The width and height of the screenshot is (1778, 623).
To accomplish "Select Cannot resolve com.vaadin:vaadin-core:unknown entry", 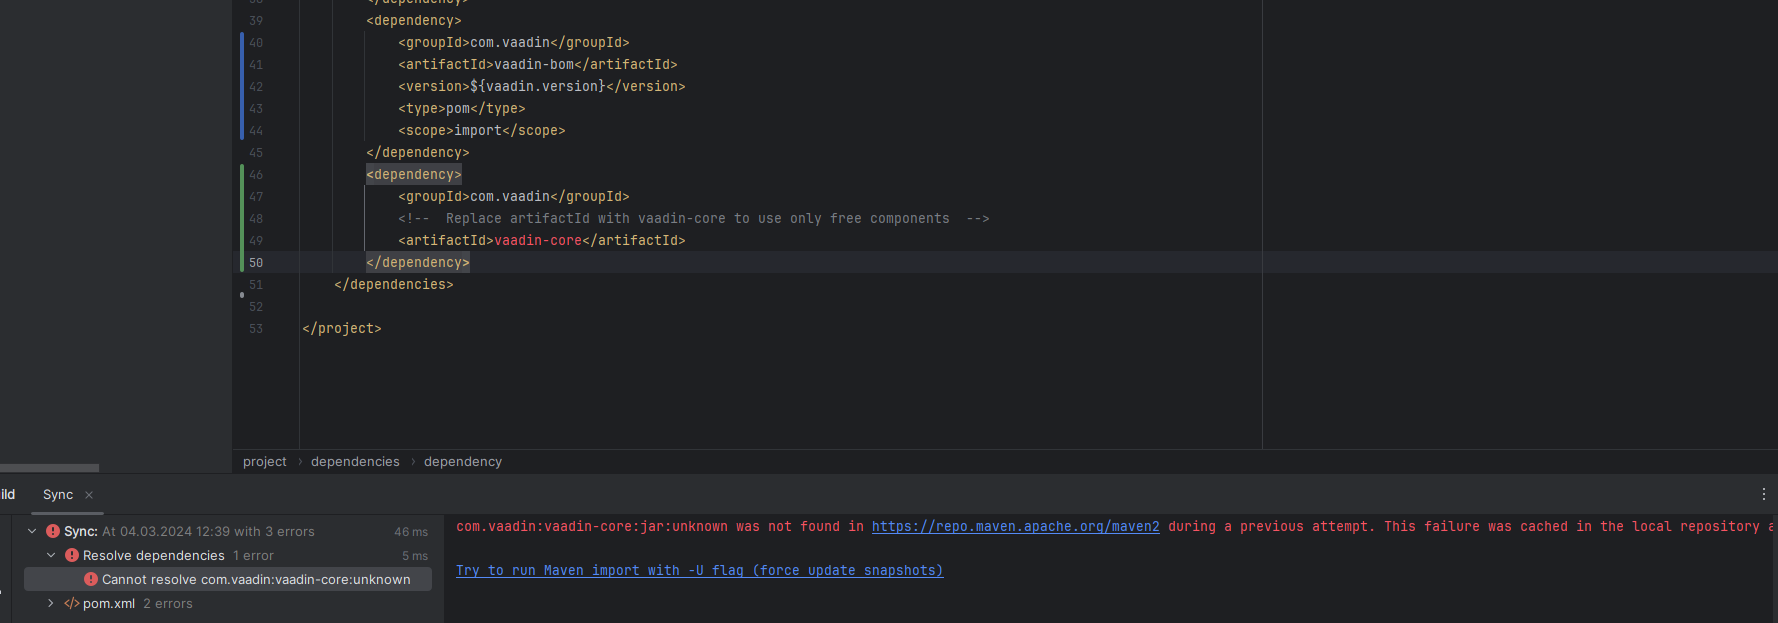I will coord(256,580).
